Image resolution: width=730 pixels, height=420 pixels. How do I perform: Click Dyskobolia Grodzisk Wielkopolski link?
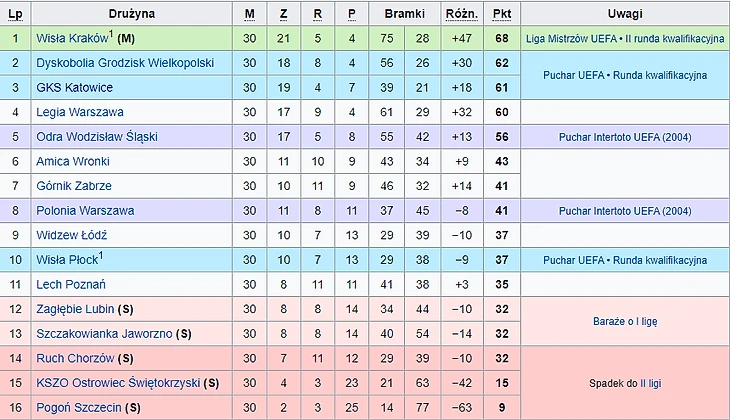point(125,62)
